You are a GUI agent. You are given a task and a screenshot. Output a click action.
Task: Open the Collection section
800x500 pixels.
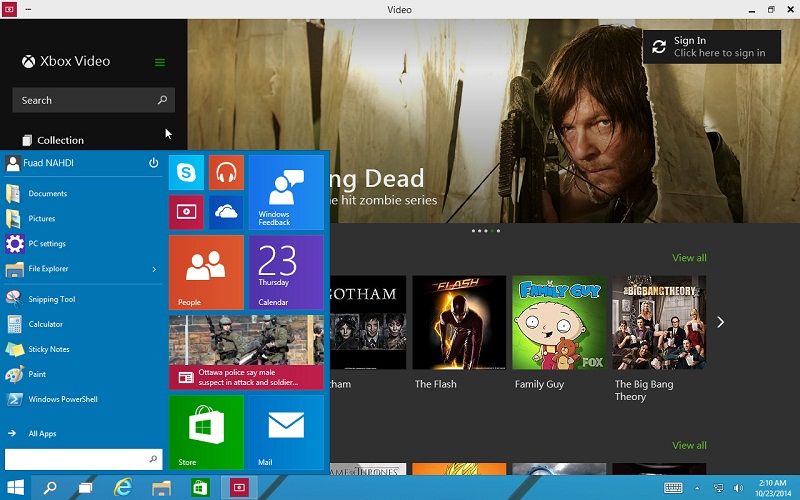point(53,140)
